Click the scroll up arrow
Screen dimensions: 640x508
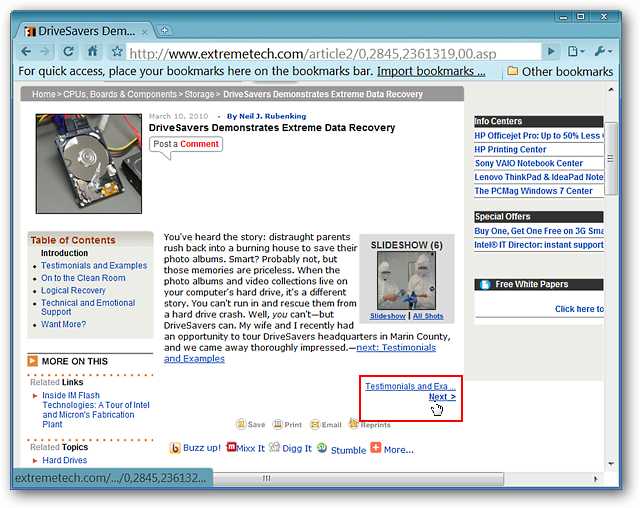[x=611, y=90]
